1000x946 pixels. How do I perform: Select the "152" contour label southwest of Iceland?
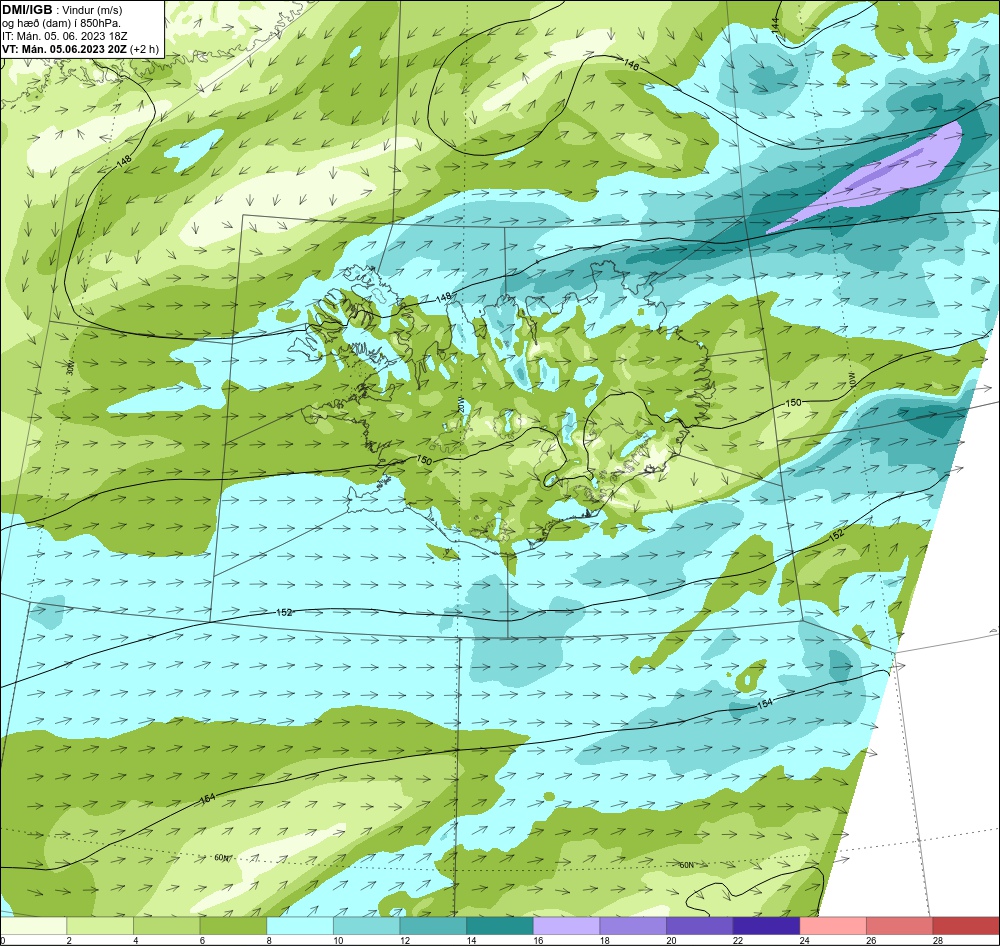click(284, 612)
